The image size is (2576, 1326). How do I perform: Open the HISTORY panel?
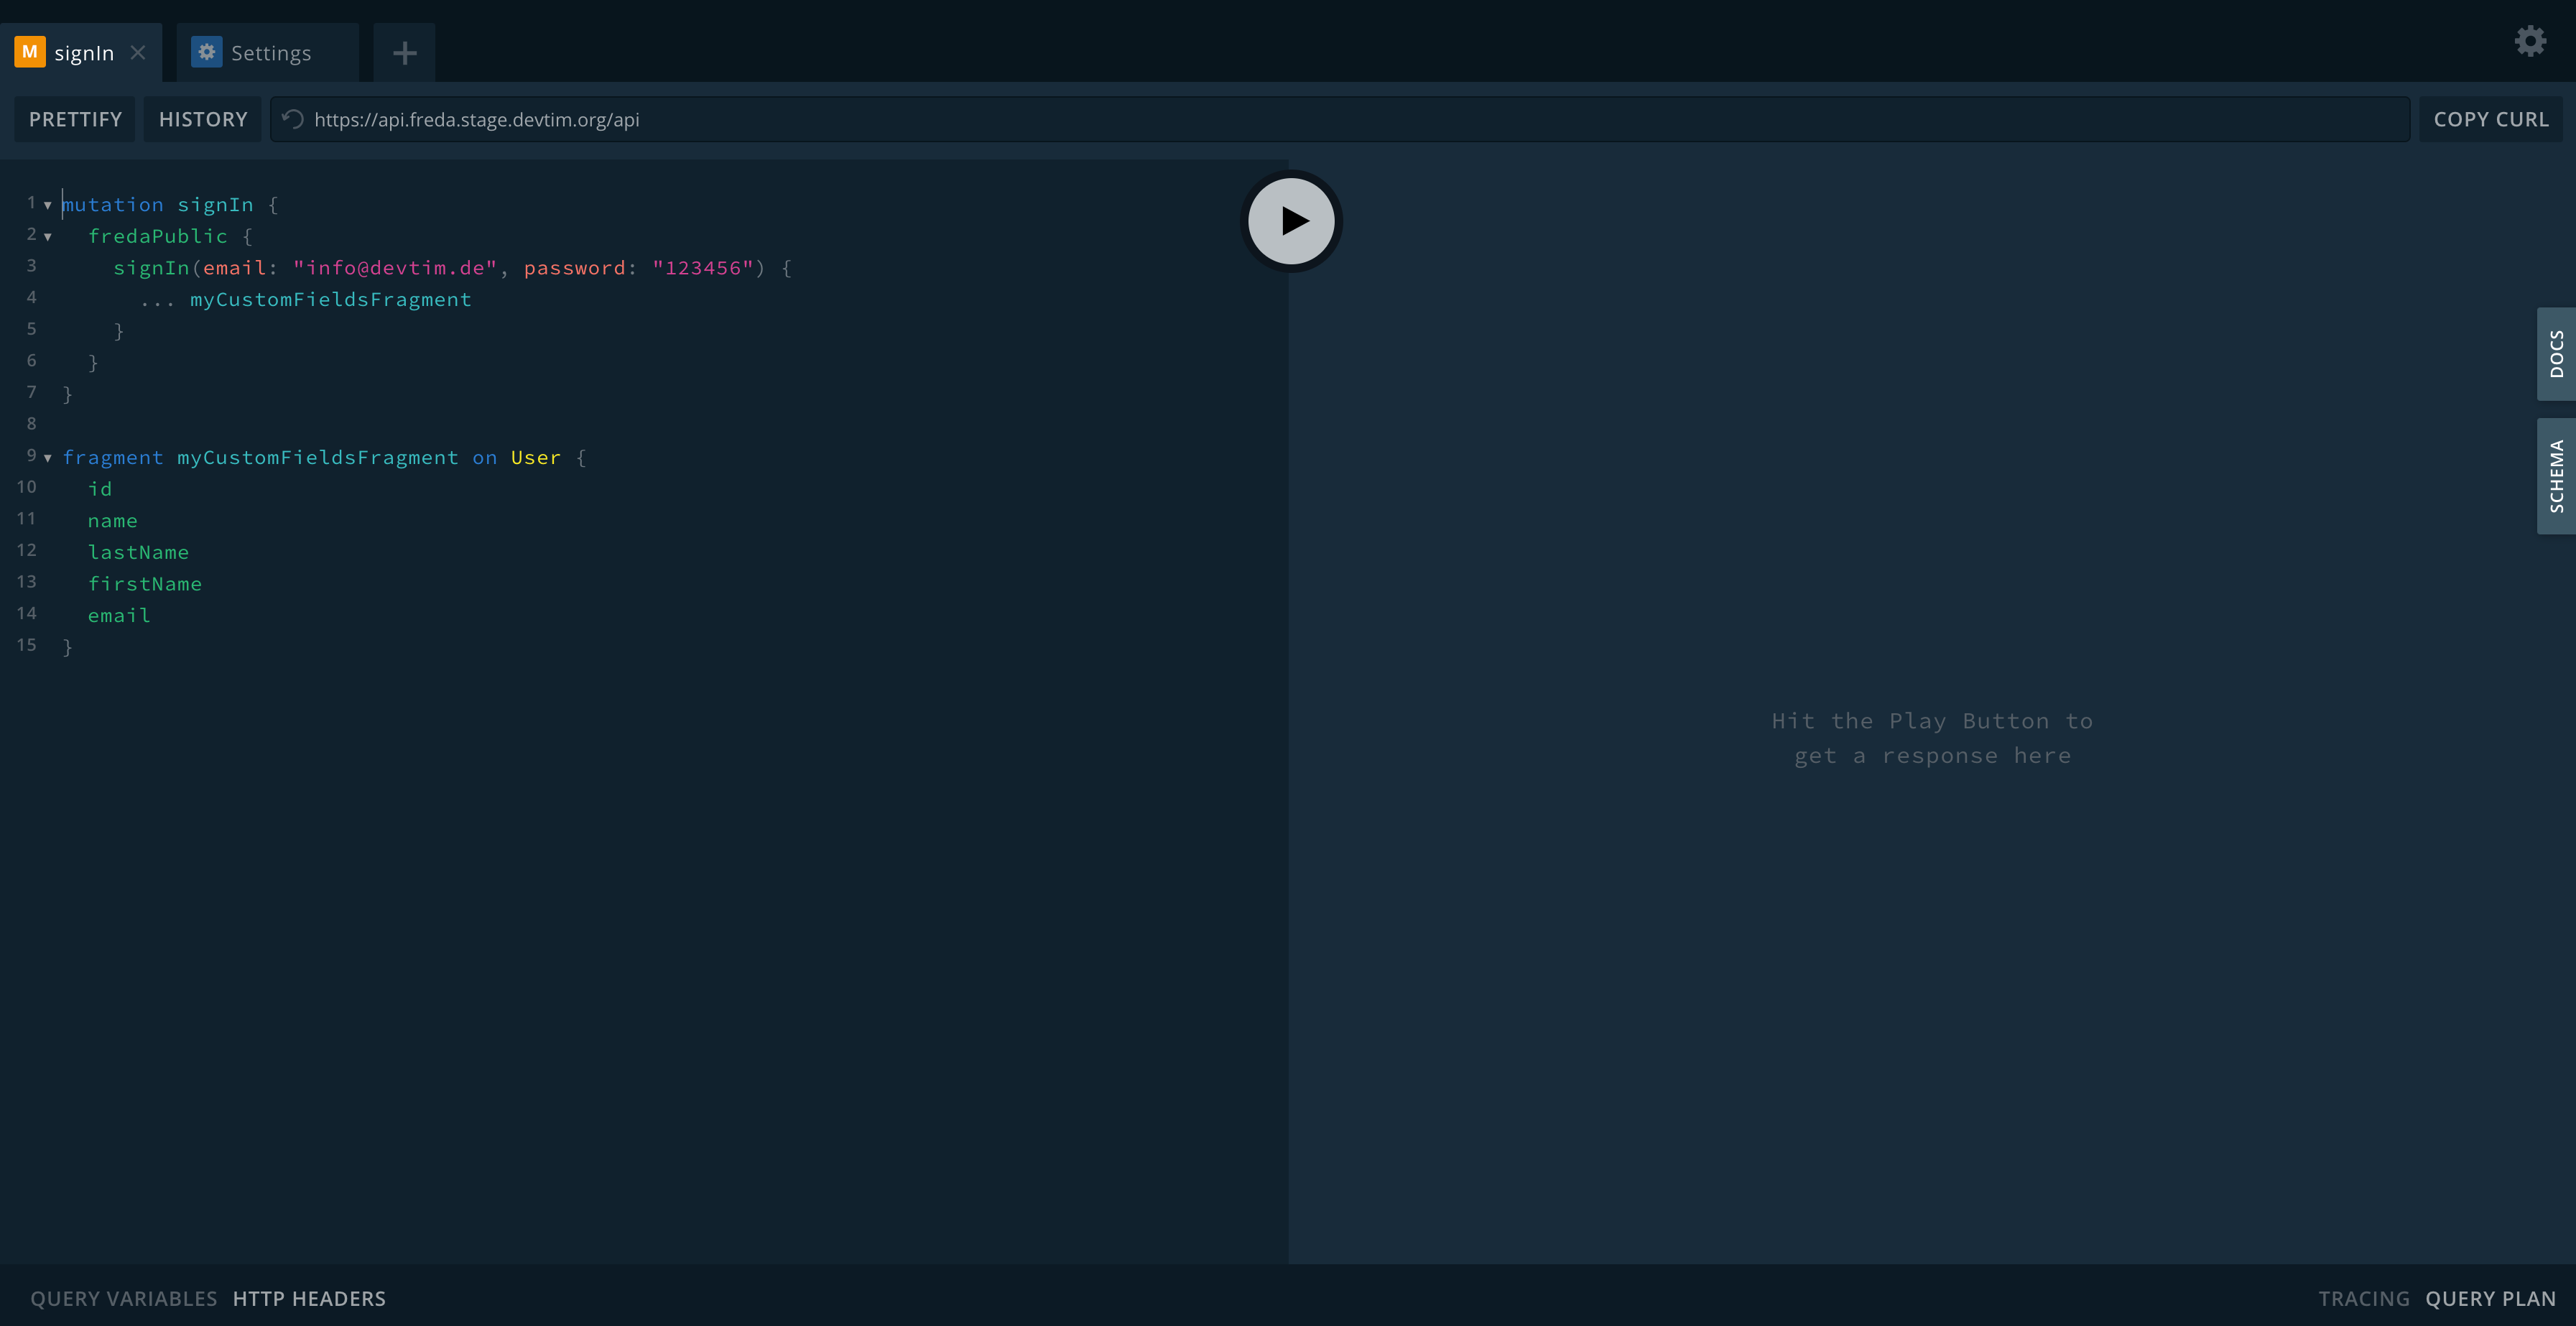(203, 119)
